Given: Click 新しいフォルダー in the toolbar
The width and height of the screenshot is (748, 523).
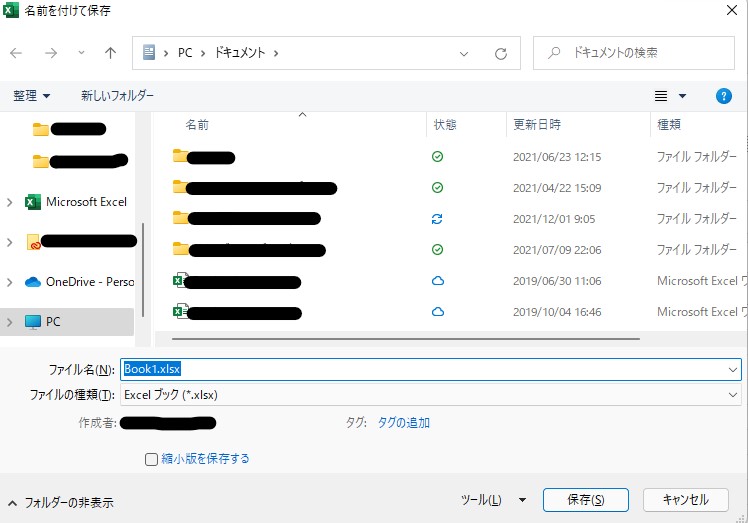Looking at the screenshot, I should pyautogui.click(x=117, y=96).
